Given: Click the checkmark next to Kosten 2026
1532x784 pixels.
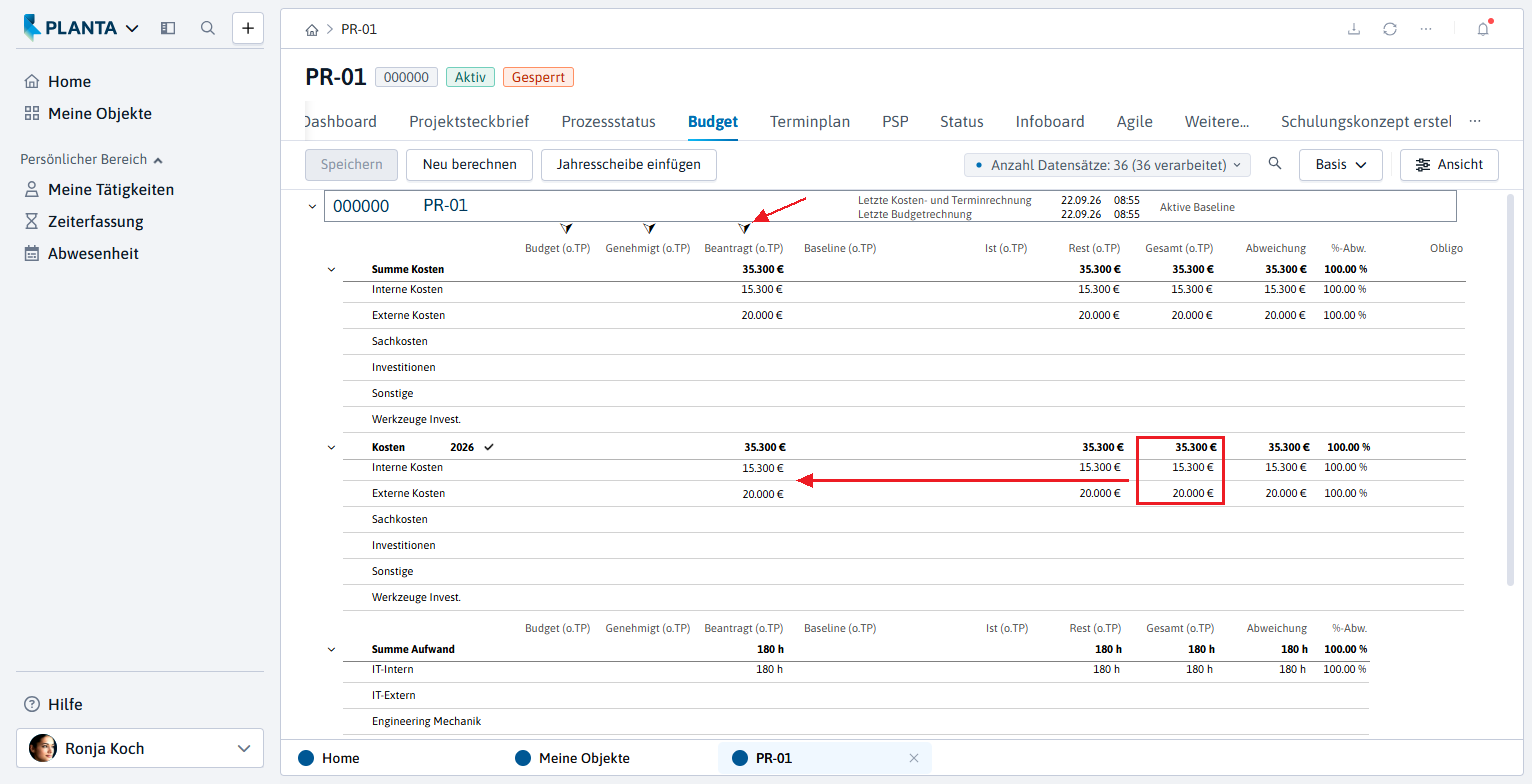Looking at the screenshot, I should click(x=489, y=447).
